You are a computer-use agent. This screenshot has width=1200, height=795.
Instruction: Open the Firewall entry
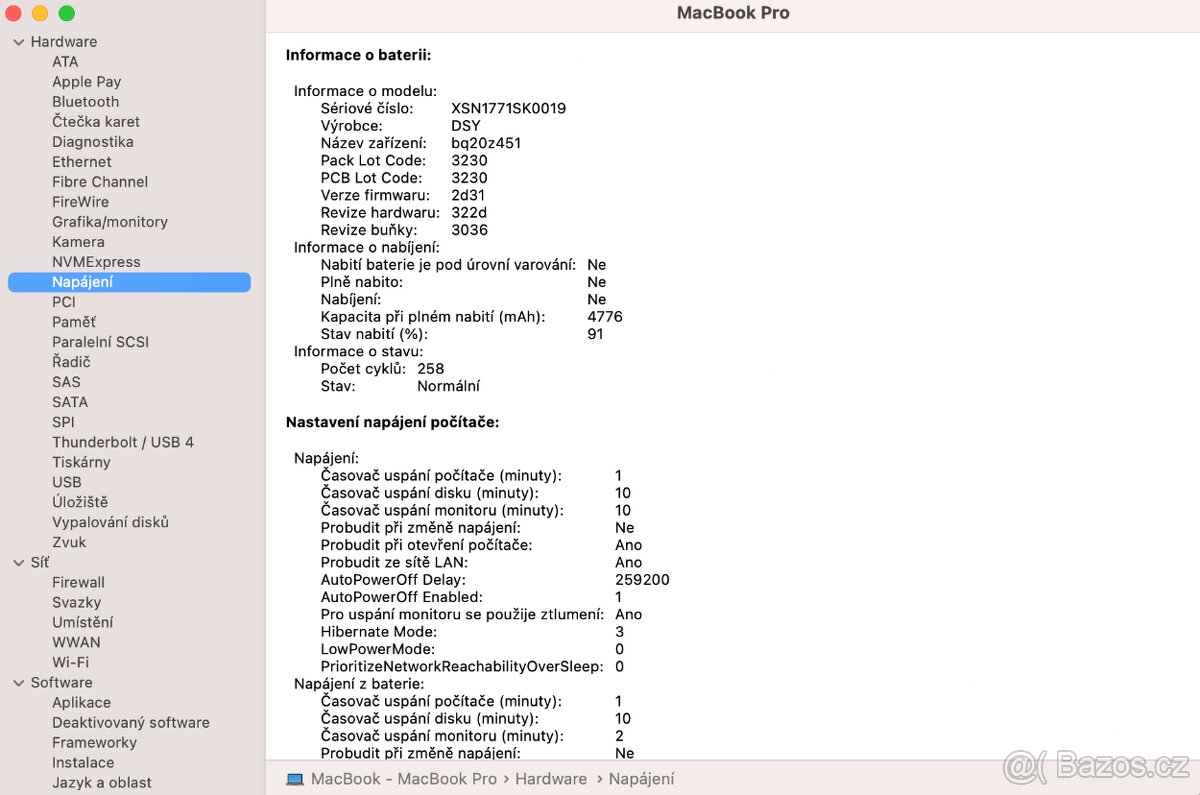[78, 583]
